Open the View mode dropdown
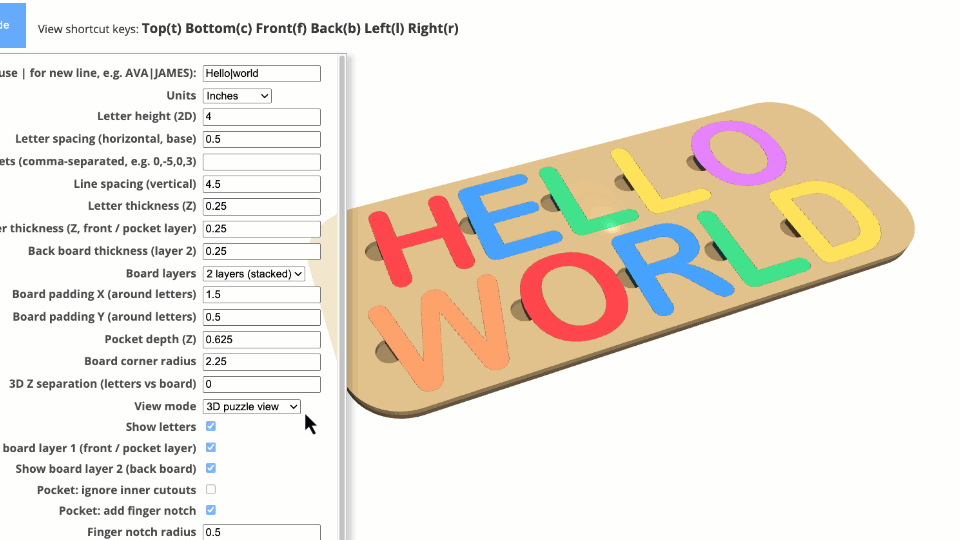The width and height of the screenshot is (960, 540). 251,407
